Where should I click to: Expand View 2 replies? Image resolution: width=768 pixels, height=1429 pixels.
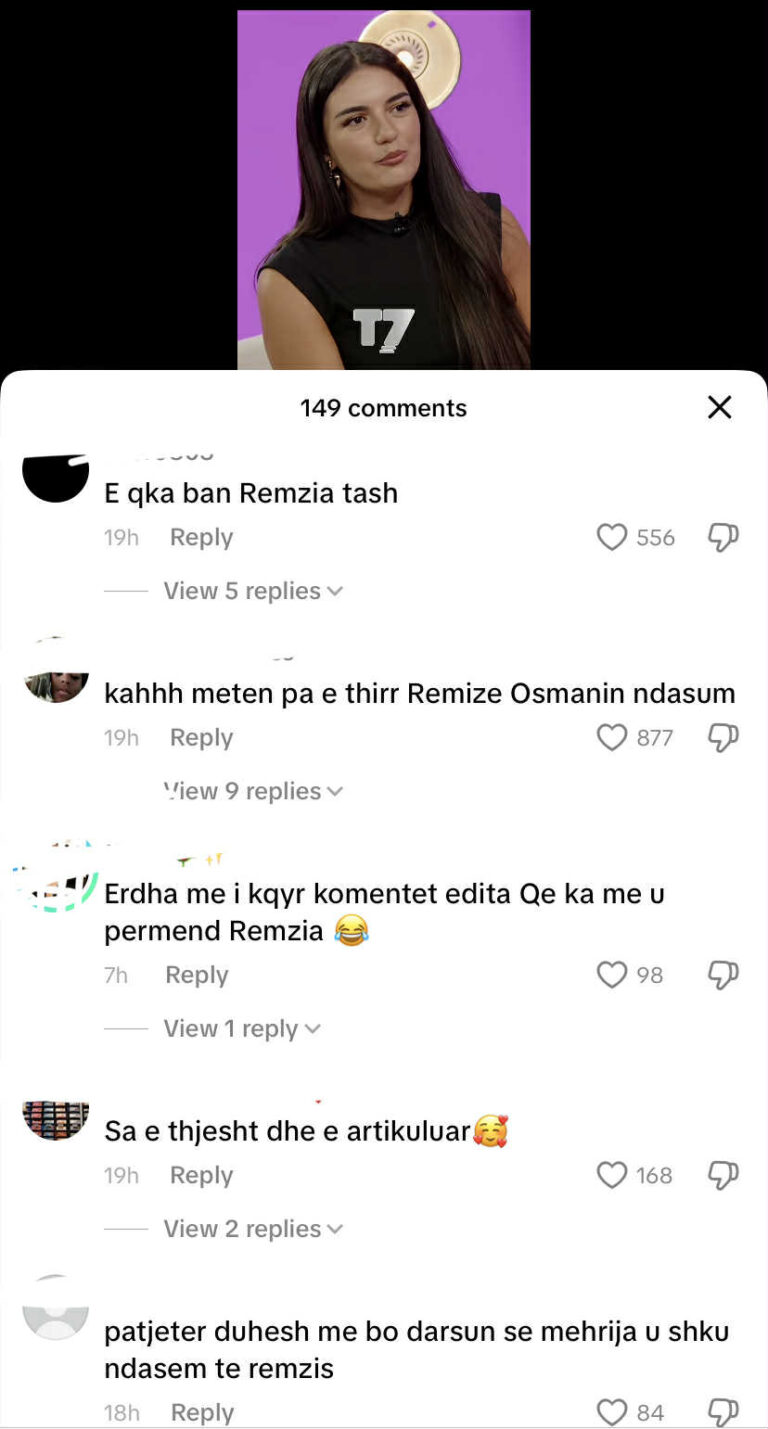point(253,1229)
